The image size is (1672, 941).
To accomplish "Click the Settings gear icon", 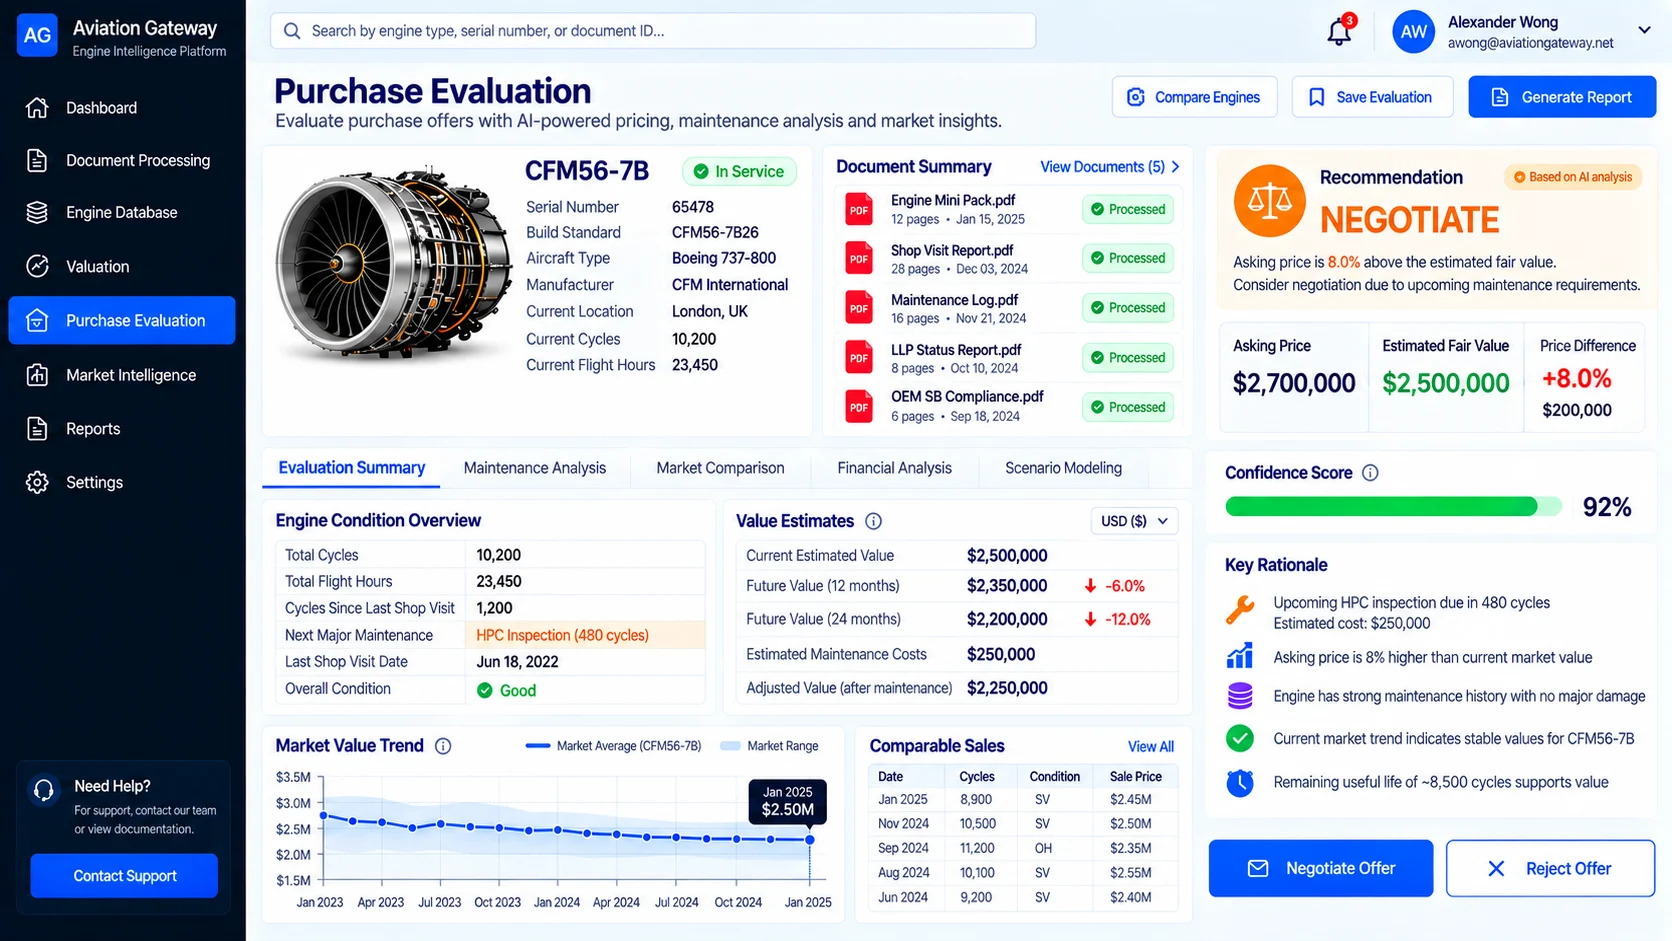I will click(x=37, y=482).
